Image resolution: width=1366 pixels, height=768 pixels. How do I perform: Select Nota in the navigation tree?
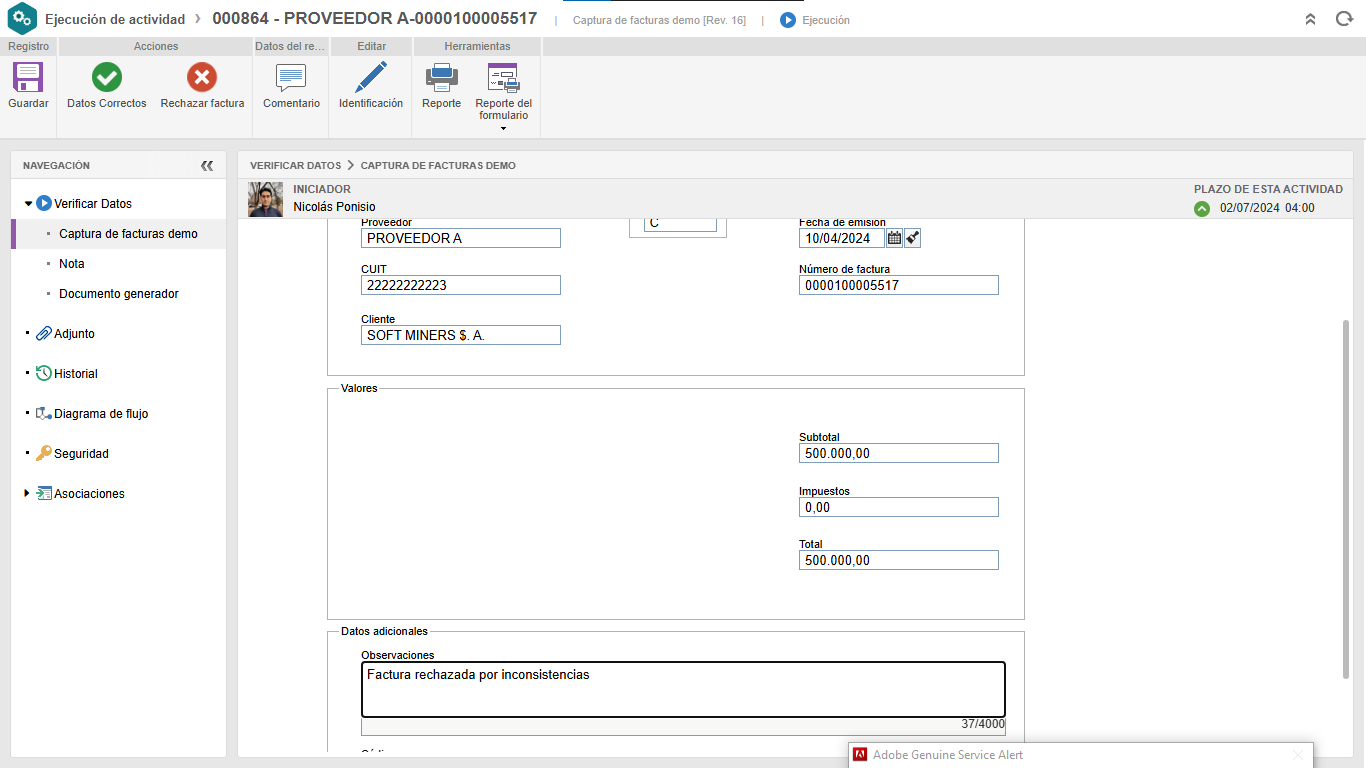(72, 264)
